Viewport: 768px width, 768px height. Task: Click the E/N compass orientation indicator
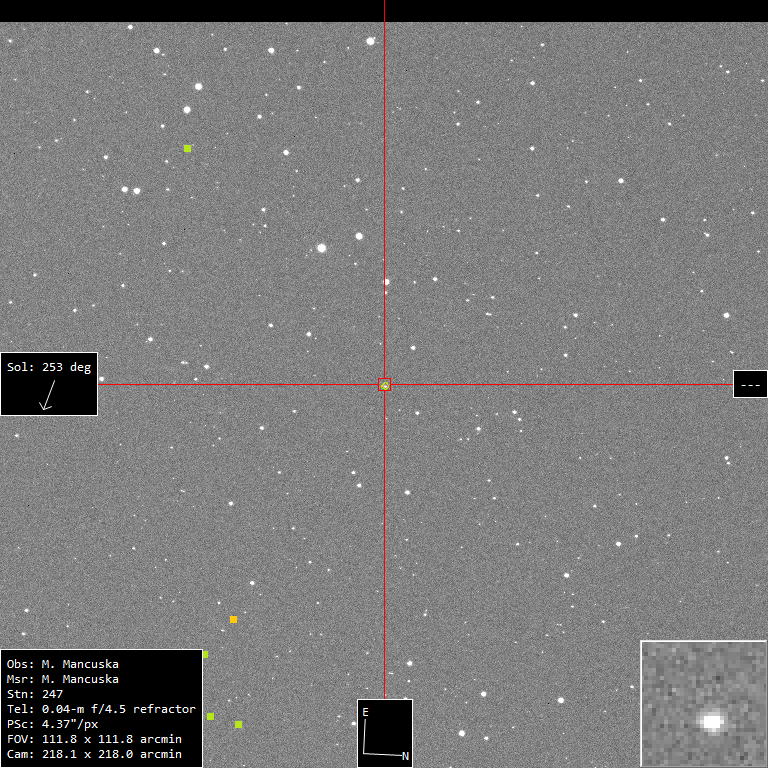coord(384,733)
